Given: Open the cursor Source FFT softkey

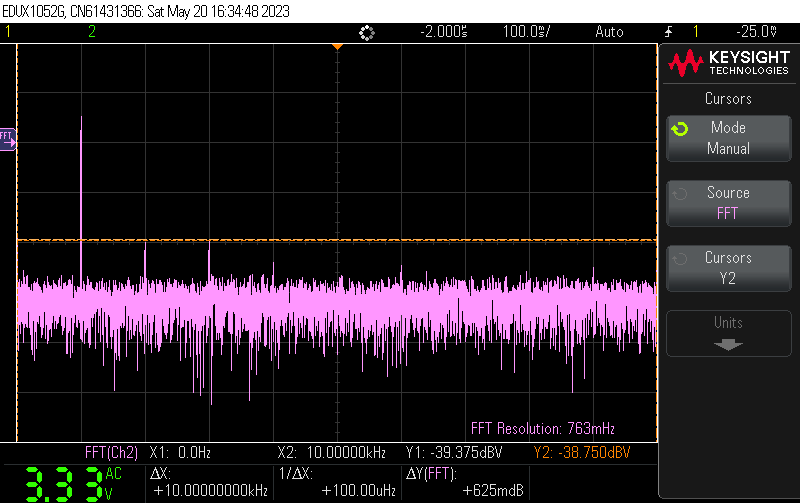Looking at the screenshot, I should tap(729, 203).
